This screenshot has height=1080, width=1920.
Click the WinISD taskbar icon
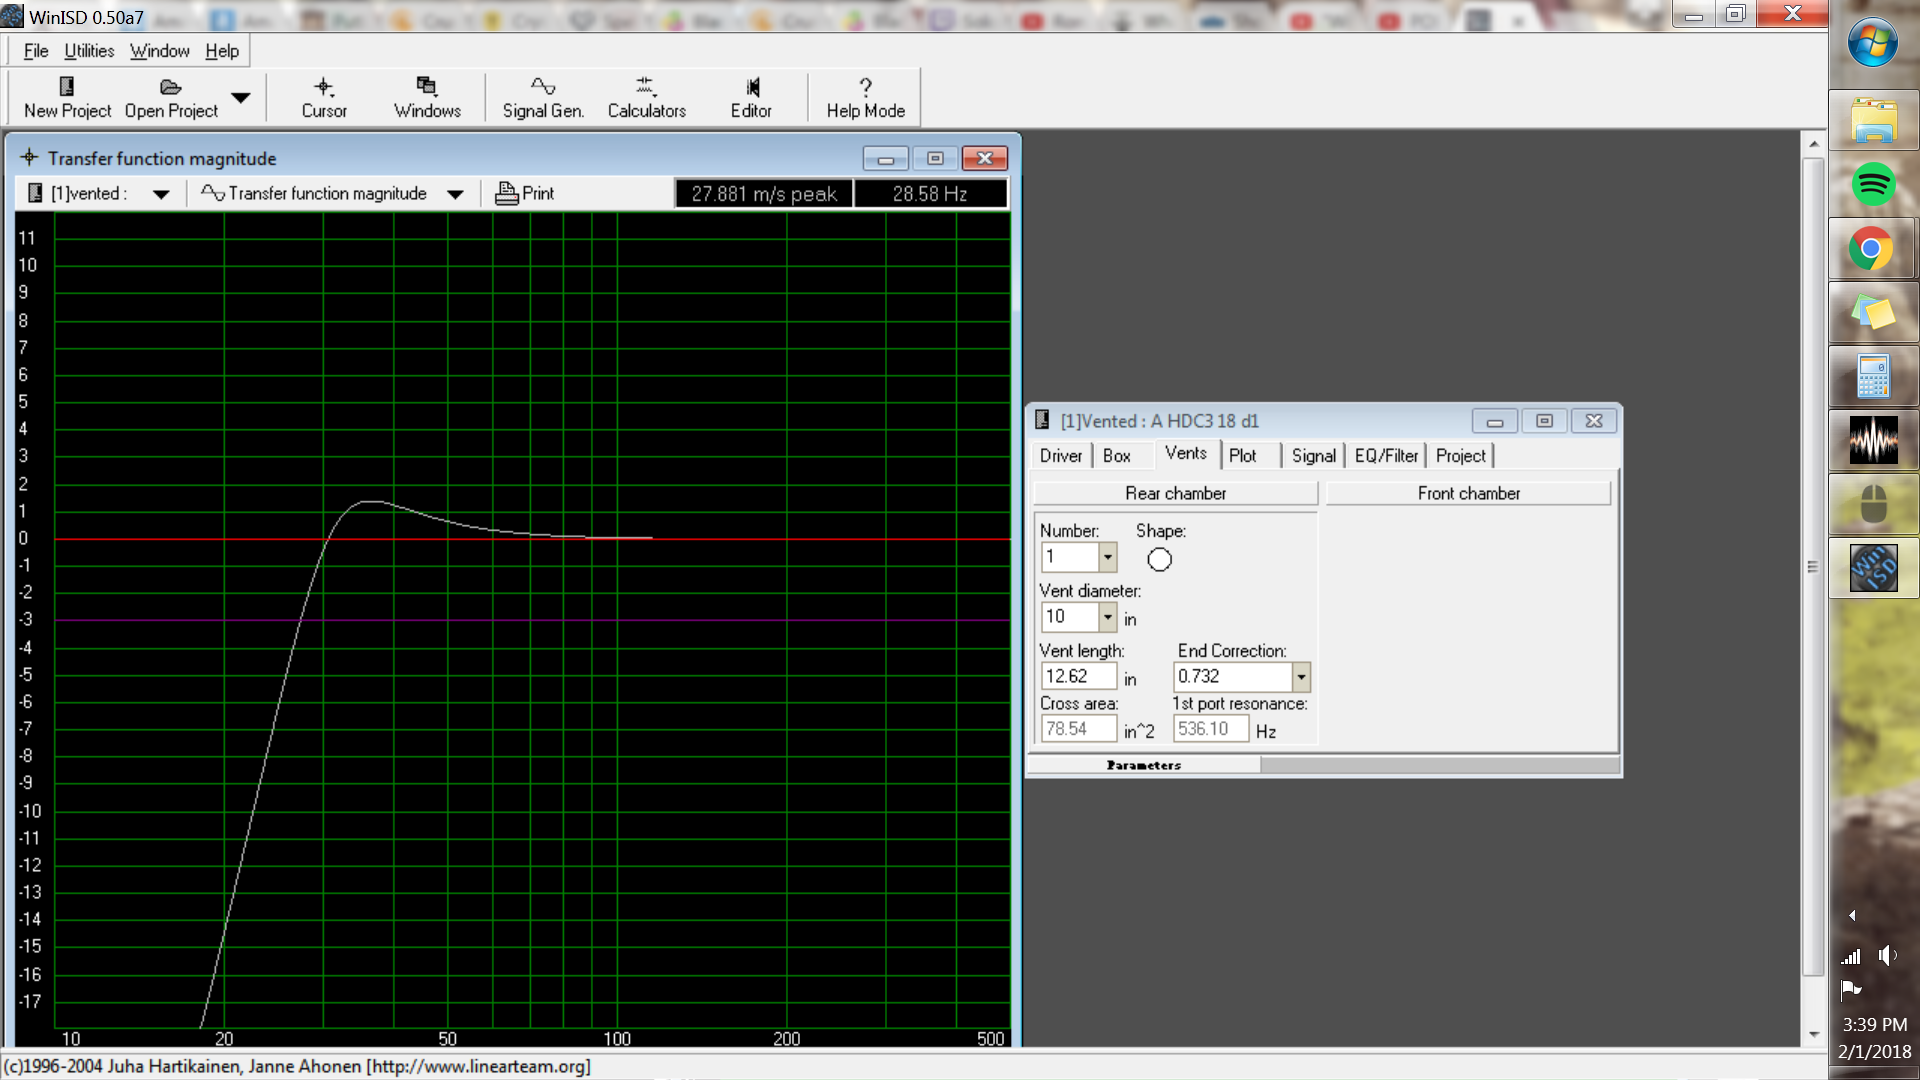tap(1873, 568)
